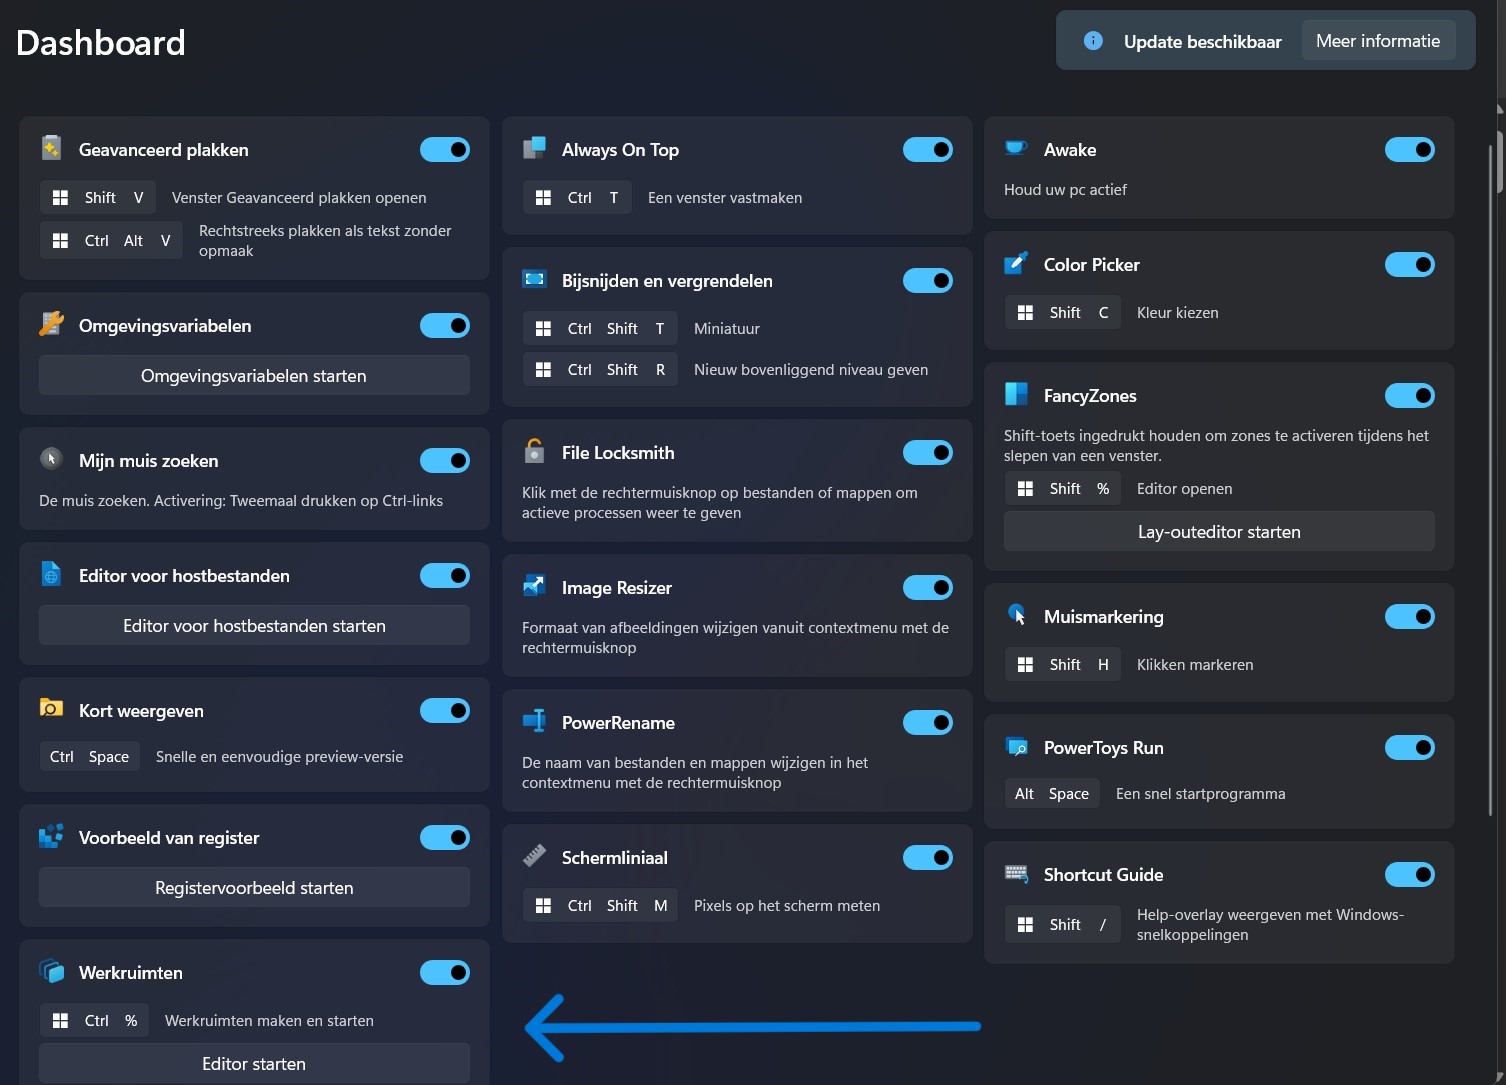Screen dimensions: 1506x1085
Task: Click the Win Ctrl T shortcut badge
Action: pos(577,197)
